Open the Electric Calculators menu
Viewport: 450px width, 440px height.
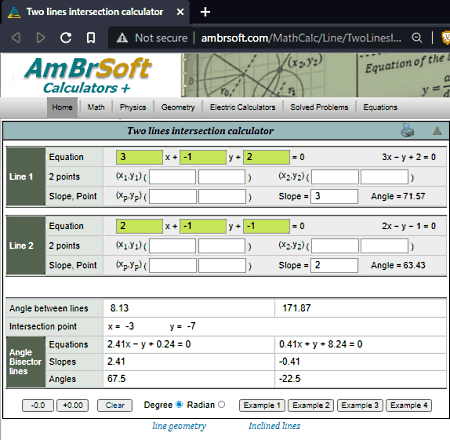242,107
